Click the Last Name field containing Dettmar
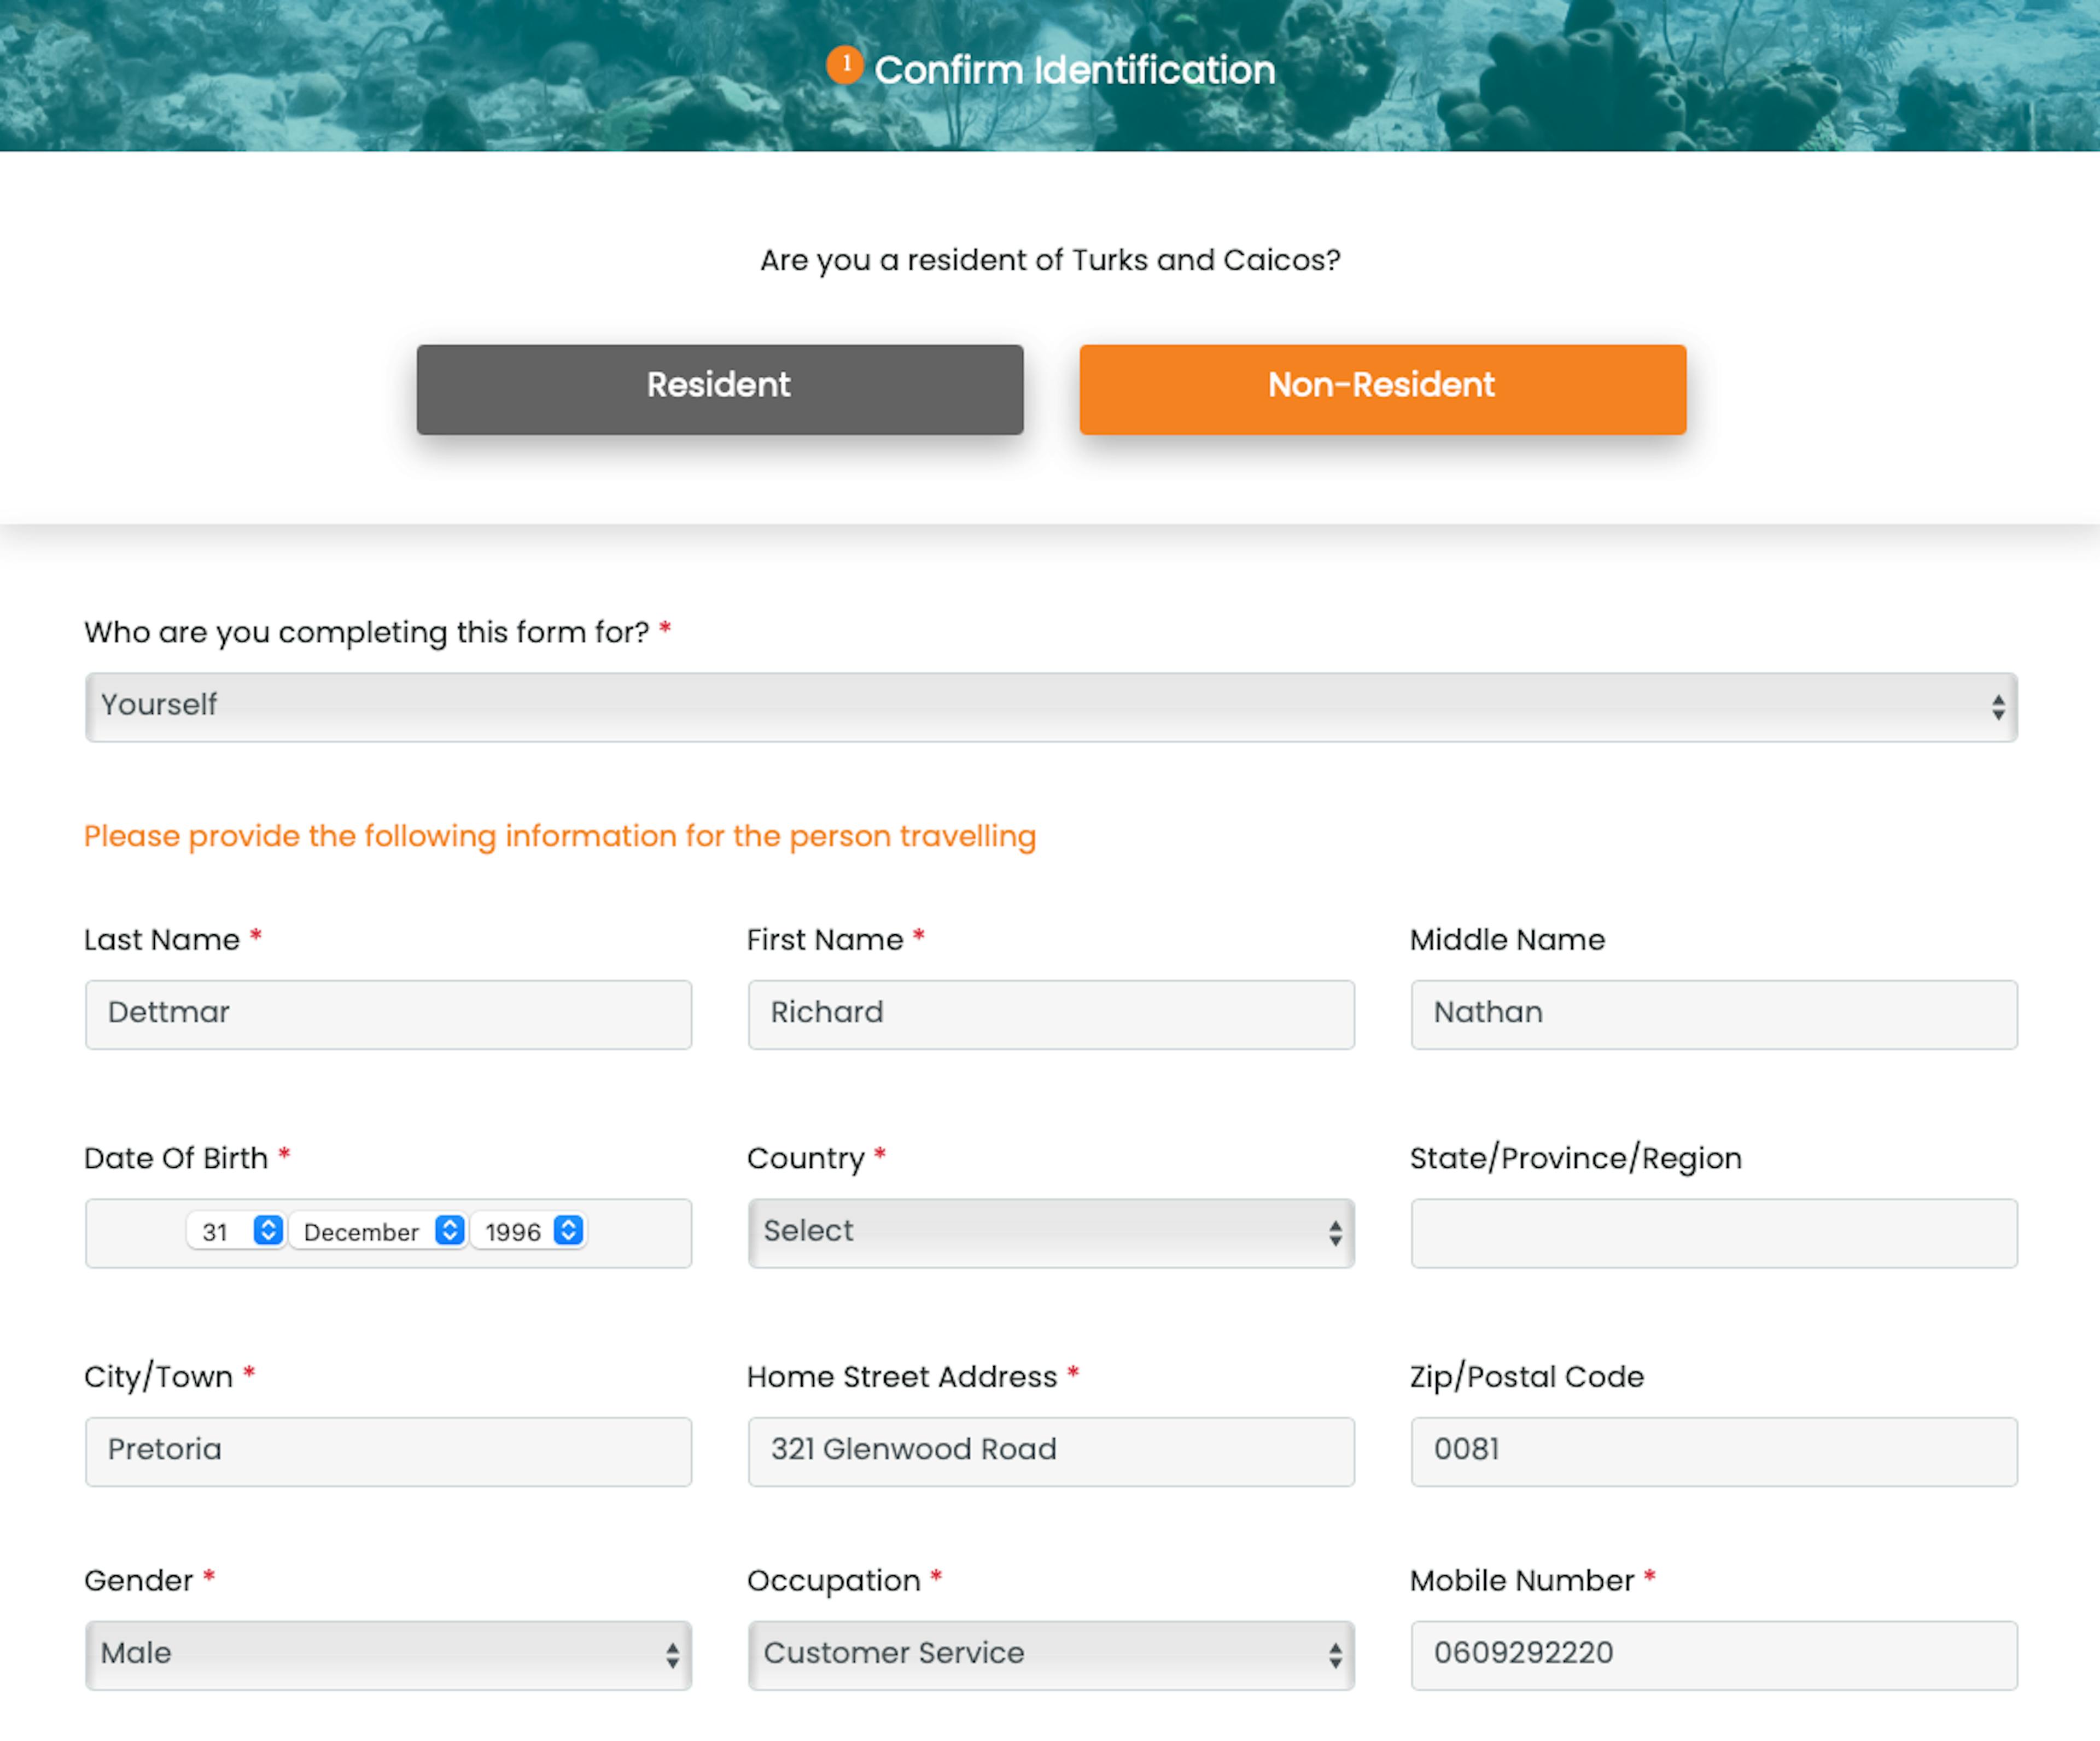This screenshot has height=1741, width=2100. click(388, 1014)
